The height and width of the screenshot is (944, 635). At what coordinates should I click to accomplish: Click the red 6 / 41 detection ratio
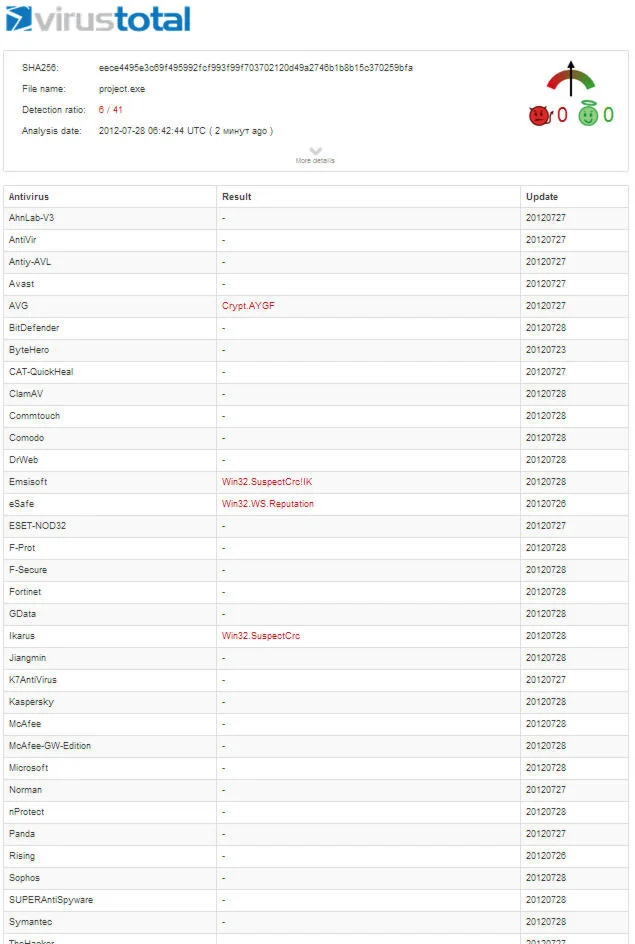pos(110,110)
